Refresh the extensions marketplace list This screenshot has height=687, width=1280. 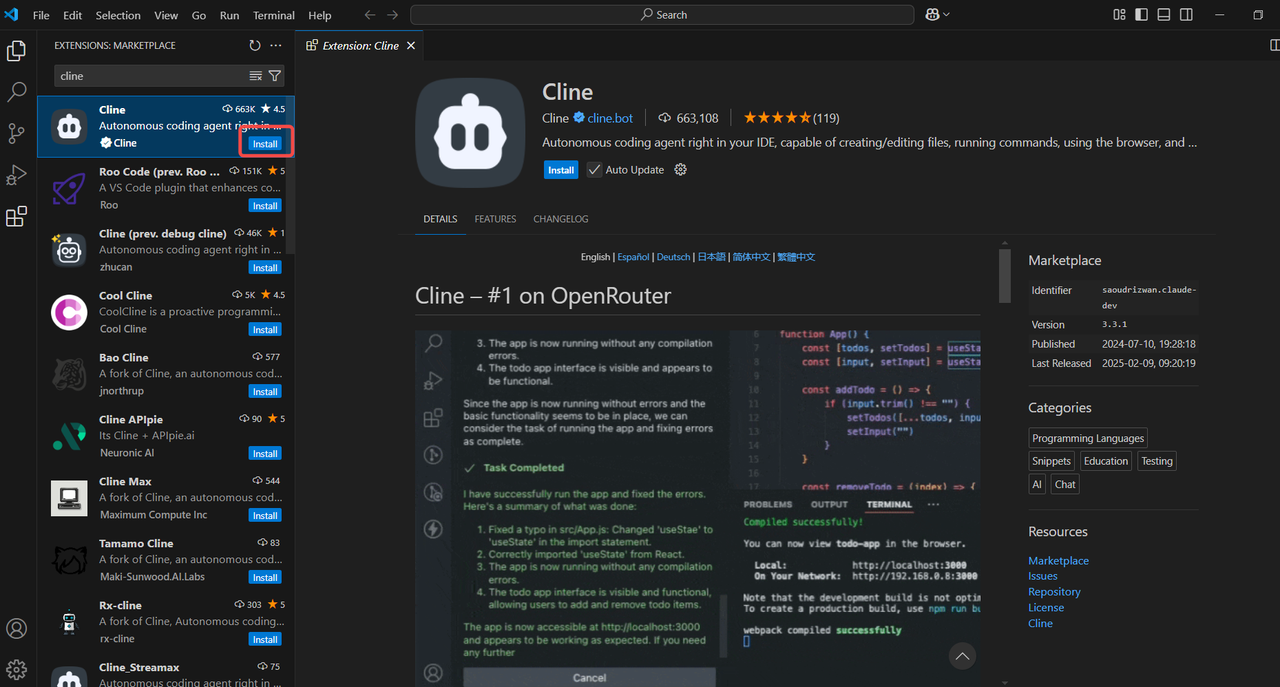pyautogui.click(x=255, y=45)
